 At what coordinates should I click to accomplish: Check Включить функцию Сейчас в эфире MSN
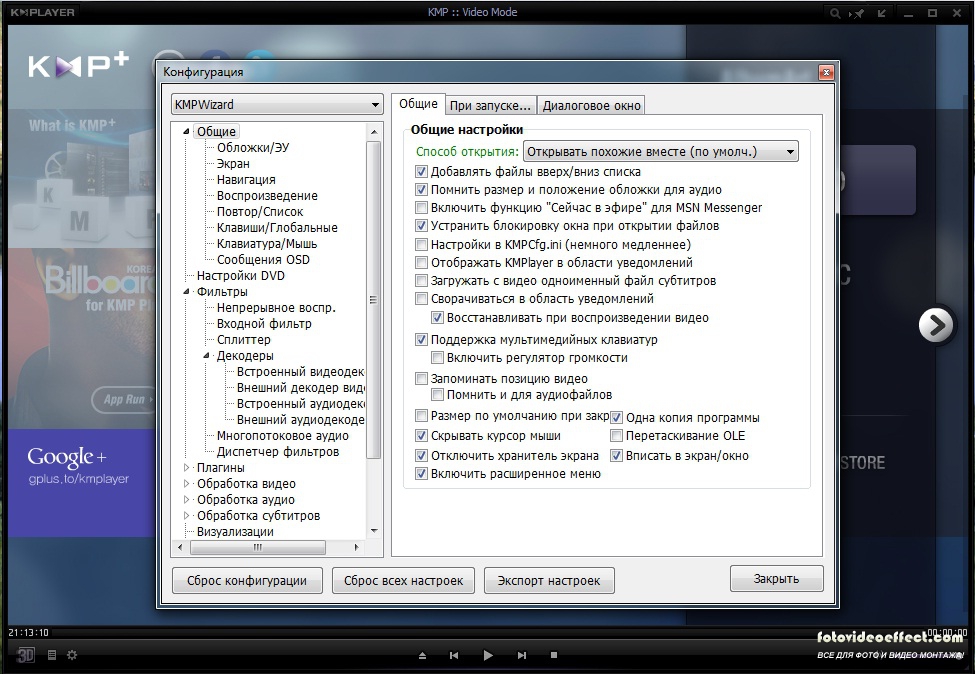(422, 208)
